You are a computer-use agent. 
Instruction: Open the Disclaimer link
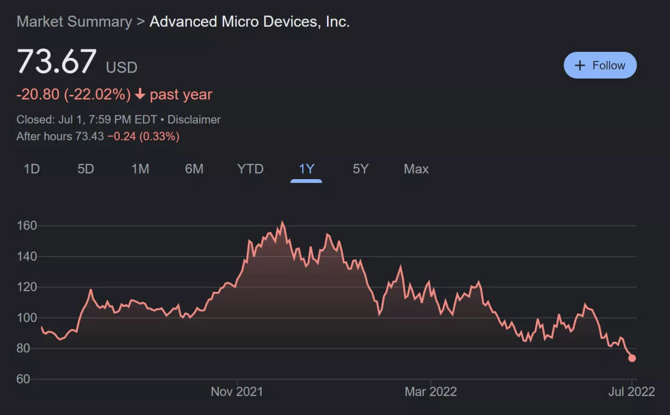[194, 120]
